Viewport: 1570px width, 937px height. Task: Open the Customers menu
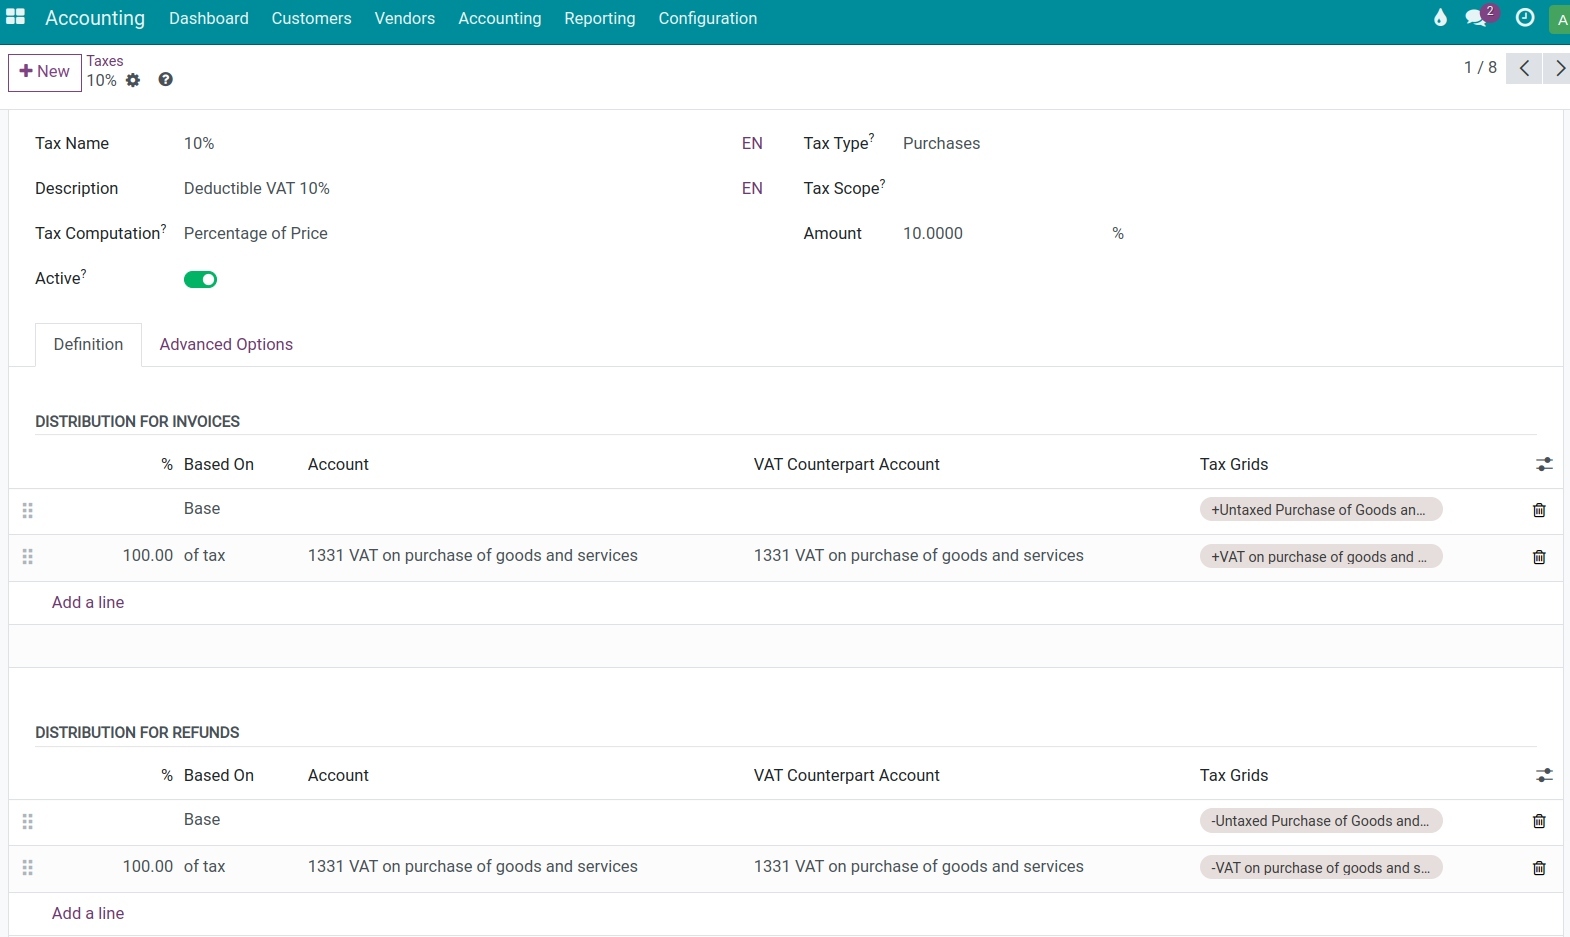(x=311, y=18)
